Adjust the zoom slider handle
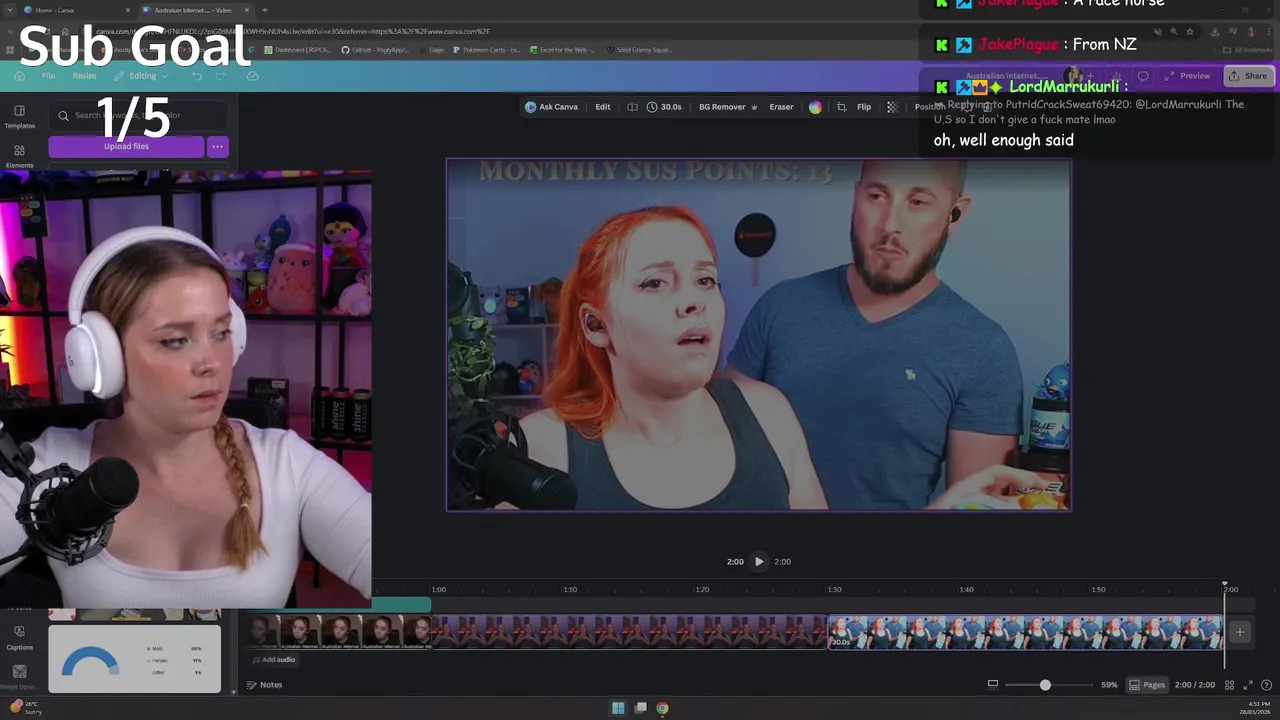 click(x=1045, y=685)
